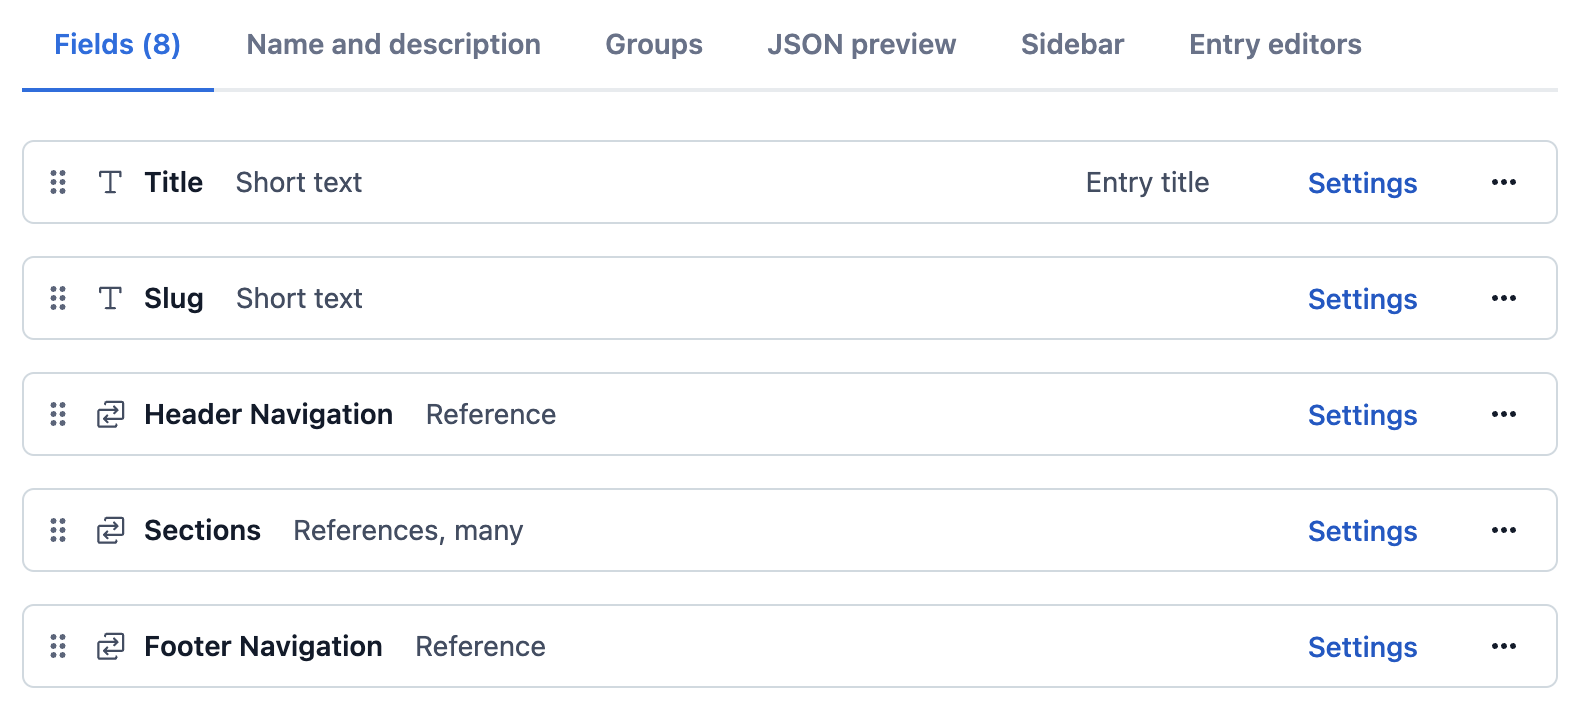Image resolution: width=1578 pixels, height=710 pixels.
Task: Open the ellipsis menu for the Sections field
Action: tap(1504, 530)
